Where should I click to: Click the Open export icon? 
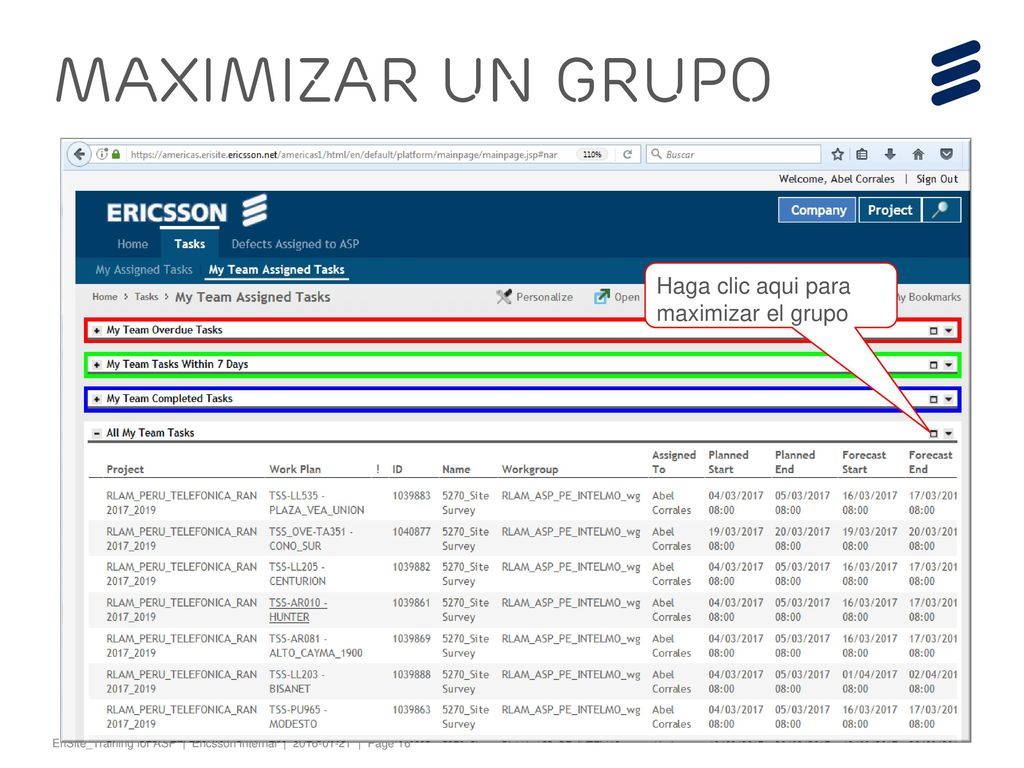(601, 297)
